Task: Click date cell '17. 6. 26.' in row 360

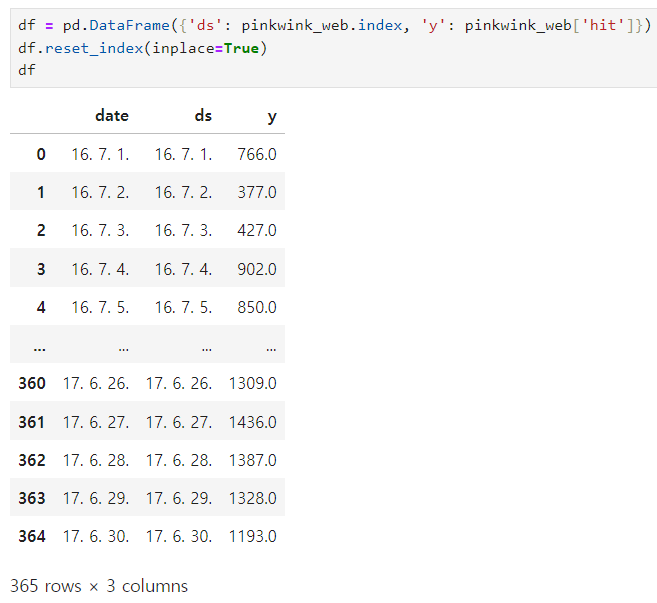Action: tap(96, 383)
